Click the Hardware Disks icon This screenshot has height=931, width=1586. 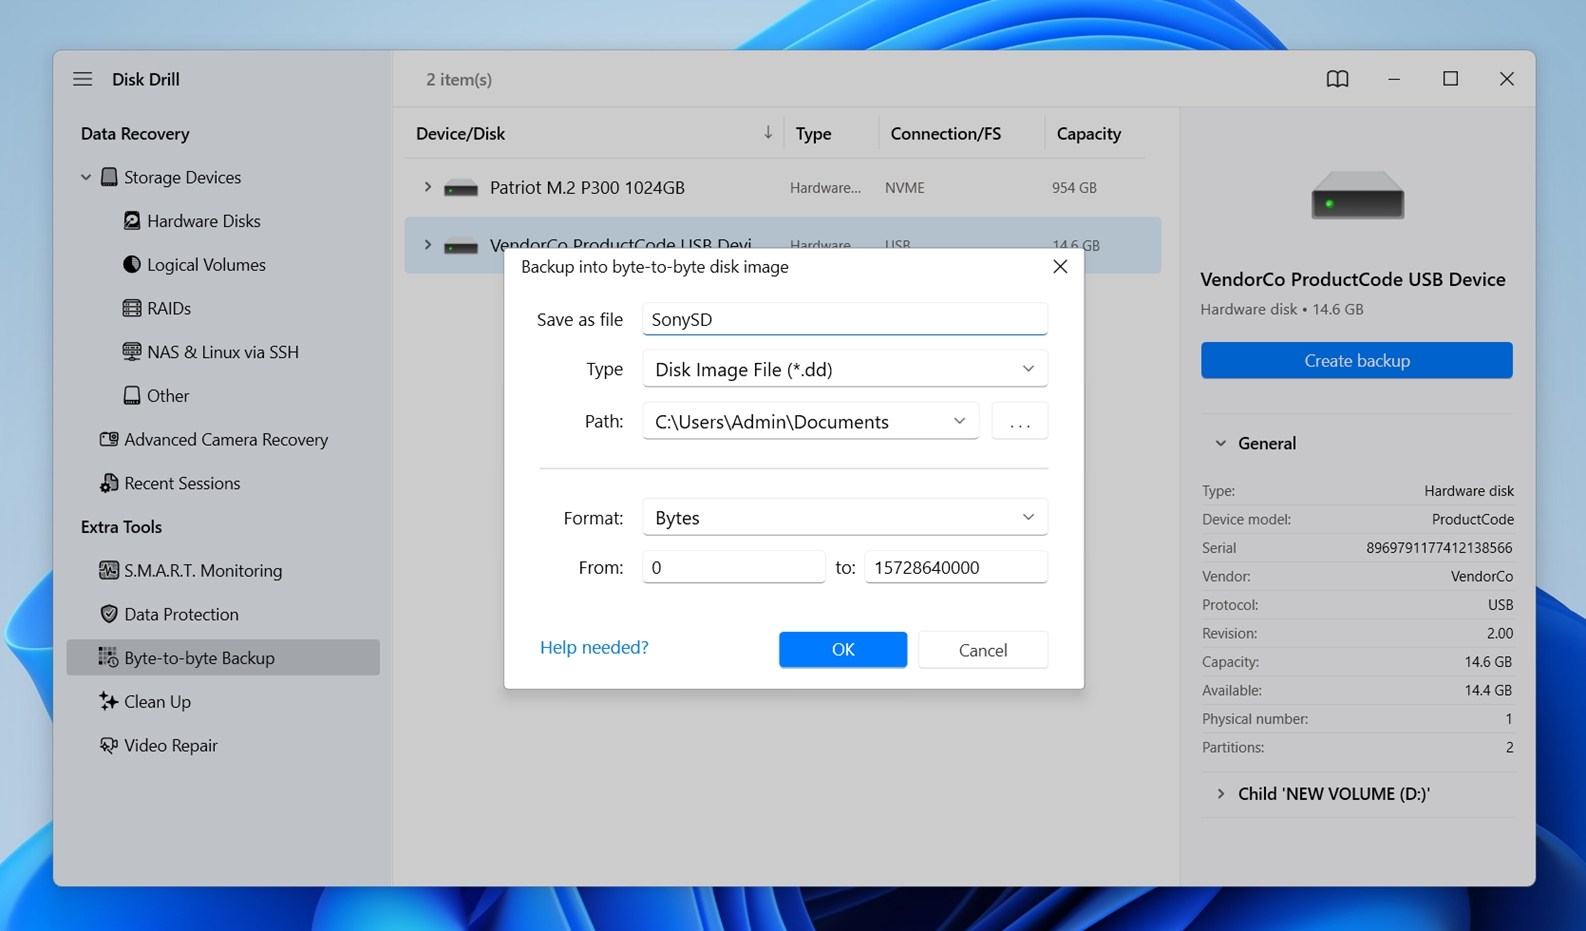pyautogui.click(x=132, y=221)
